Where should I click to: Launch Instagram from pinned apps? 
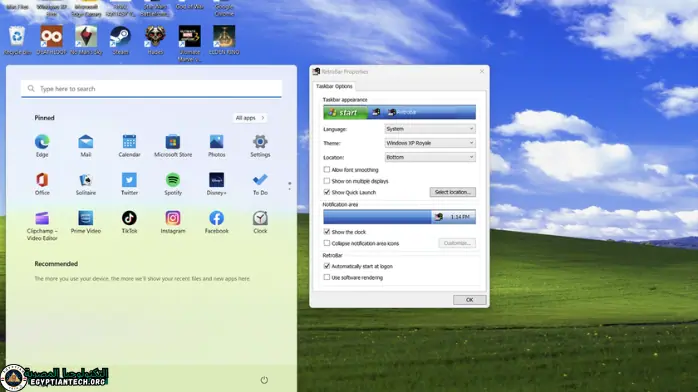tap(173, 222)
